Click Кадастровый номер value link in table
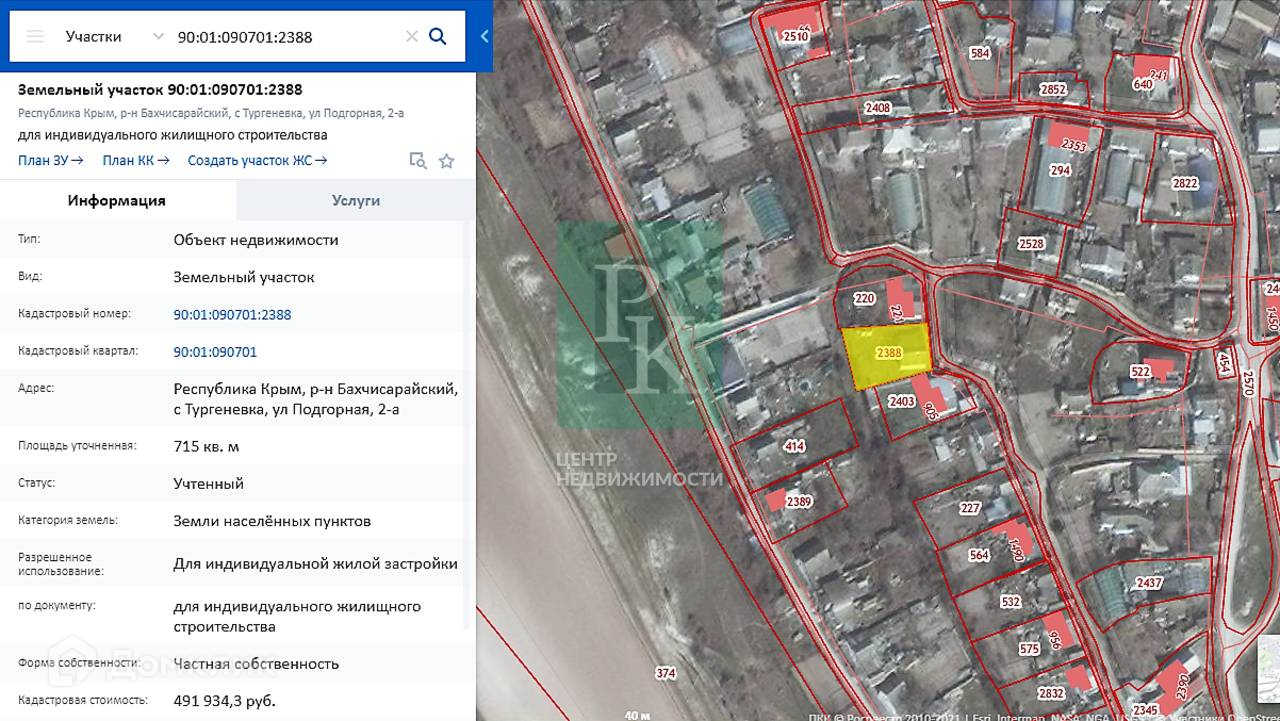The height and width of the screenshot is (721, 1280). tap(232, 314)
